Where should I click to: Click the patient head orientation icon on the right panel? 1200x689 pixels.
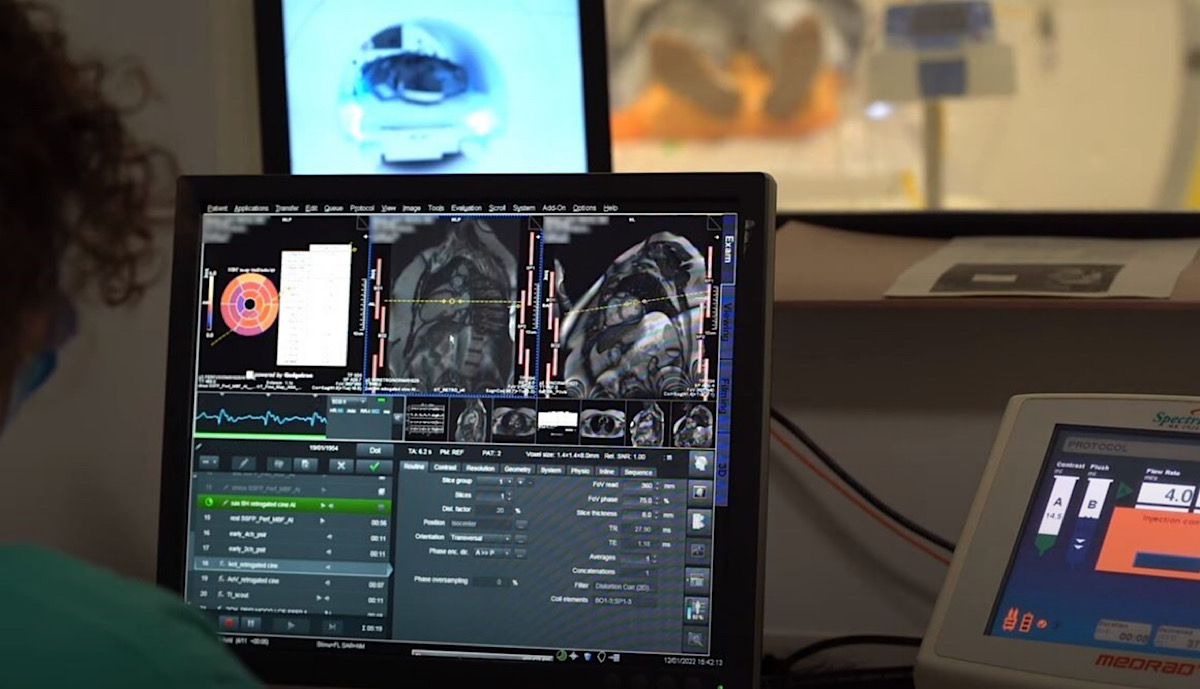pos(701,462)
